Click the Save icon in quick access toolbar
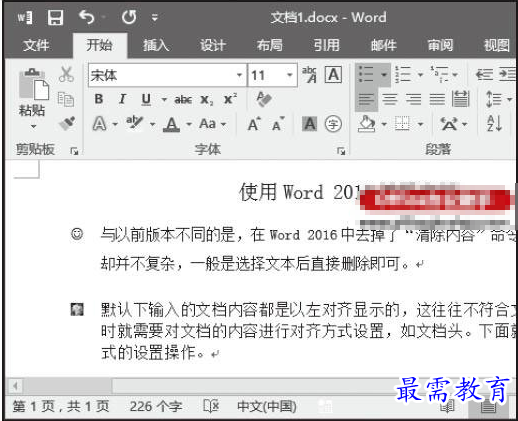This screenshot has width=518, height=421. (x=55, y=17)
